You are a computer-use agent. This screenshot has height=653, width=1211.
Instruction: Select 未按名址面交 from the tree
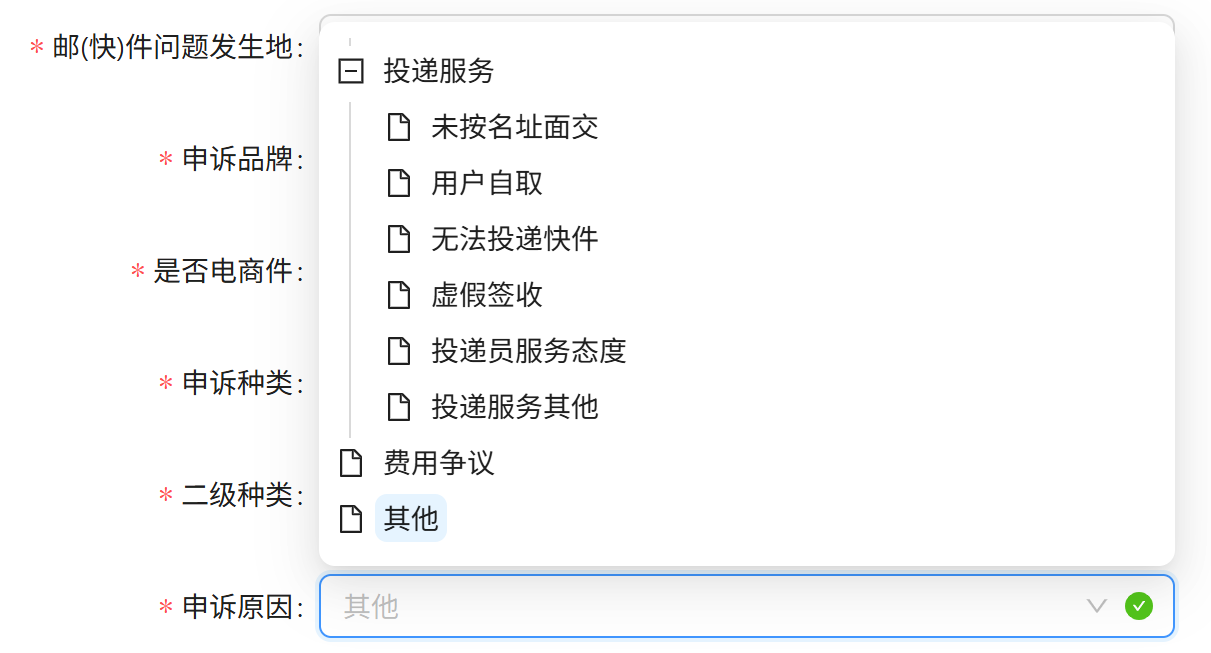pyautogui.click(x=514, y=127)
